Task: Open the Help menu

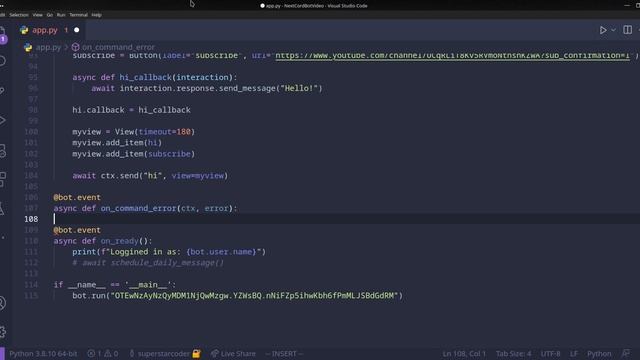Action: click(x=96, y=15)
